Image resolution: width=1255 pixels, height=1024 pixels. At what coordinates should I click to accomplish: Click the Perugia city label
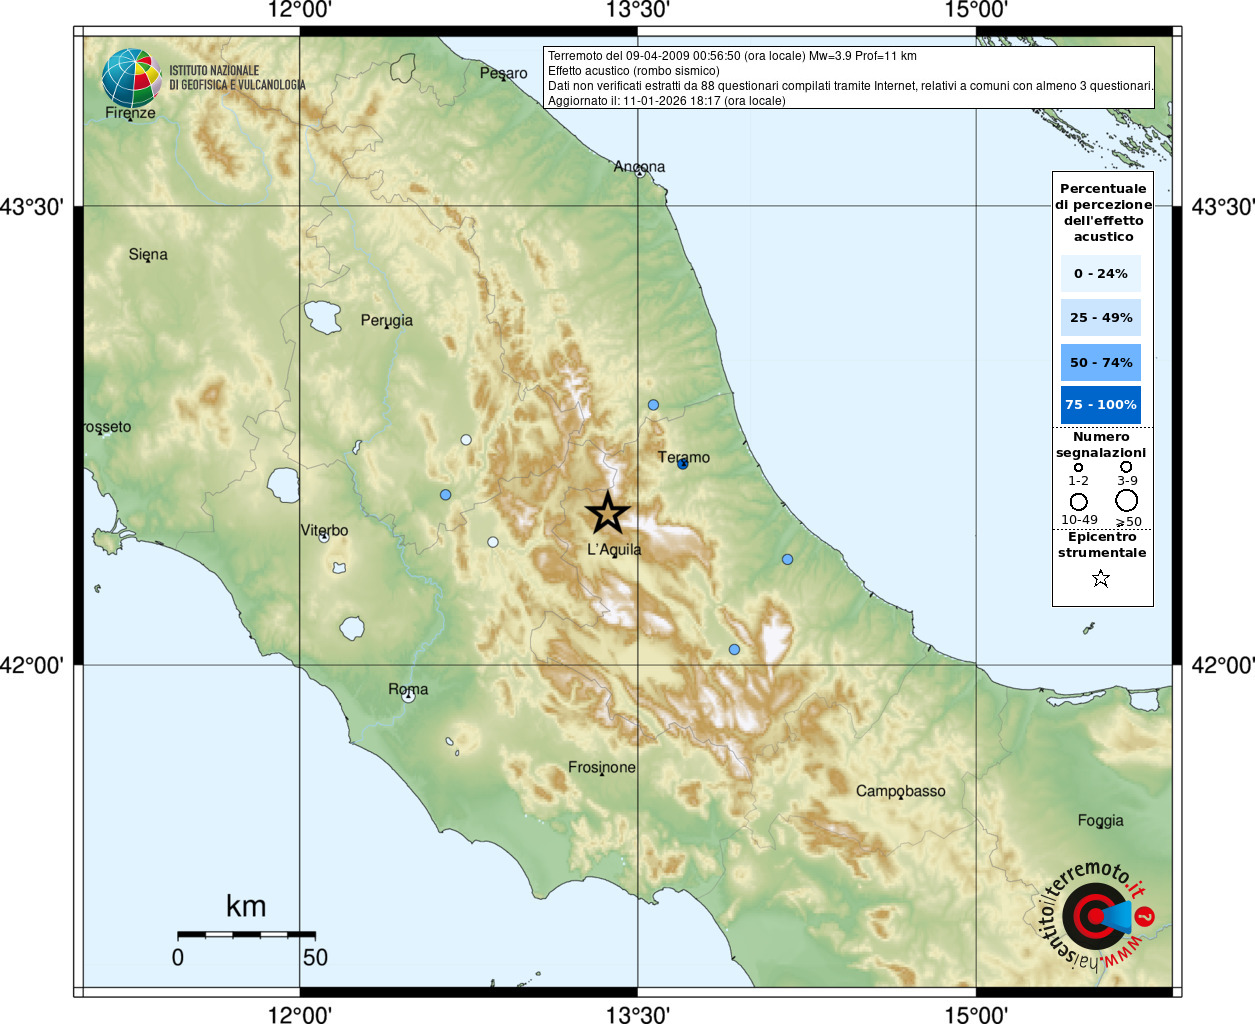[386, 321]
